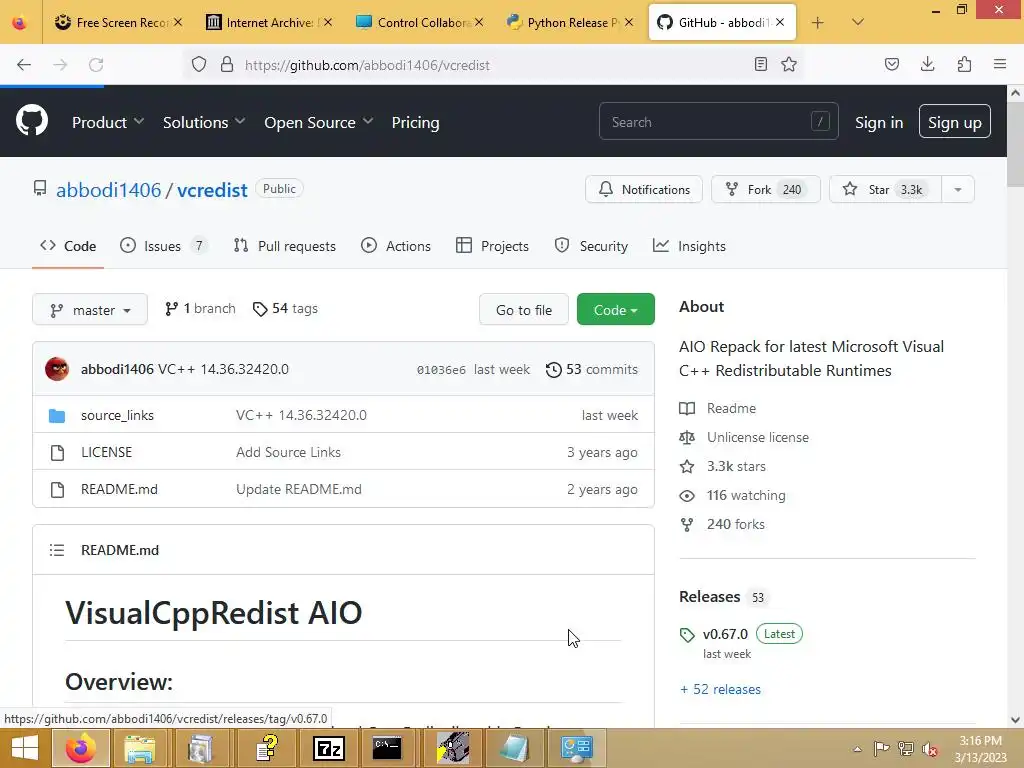Click the site security padlock icon

227,64
